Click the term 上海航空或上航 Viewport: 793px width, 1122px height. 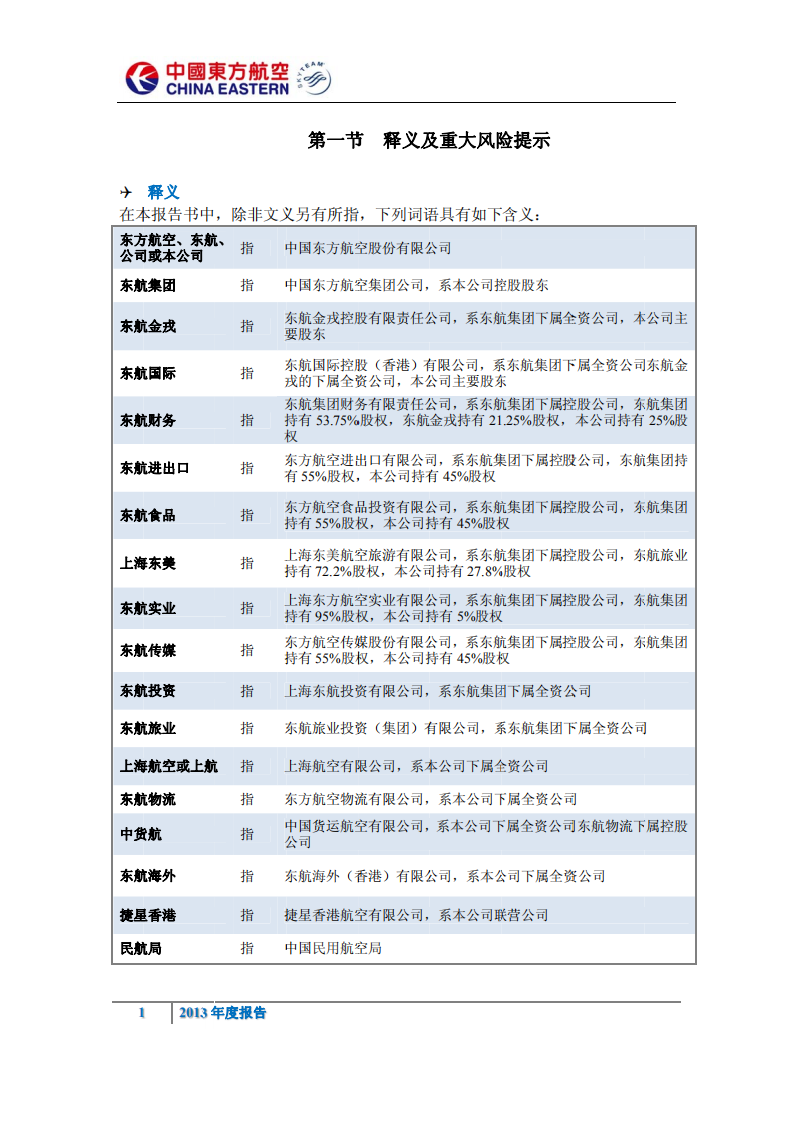[x=168, y=766]
